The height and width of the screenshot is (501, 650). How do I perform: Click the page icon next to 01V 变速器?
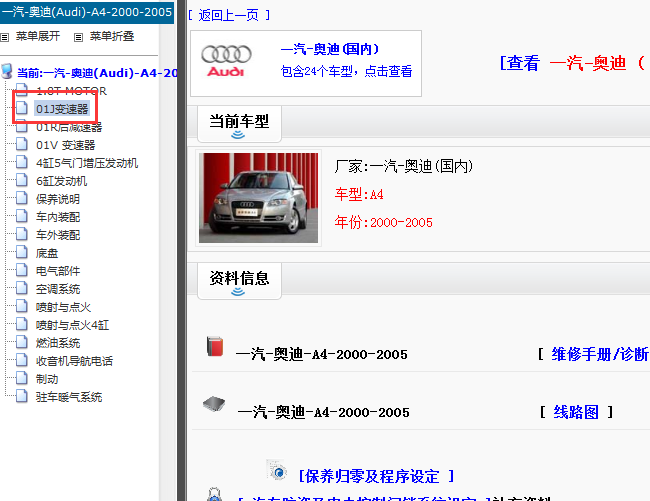click(x=22, y=144)
